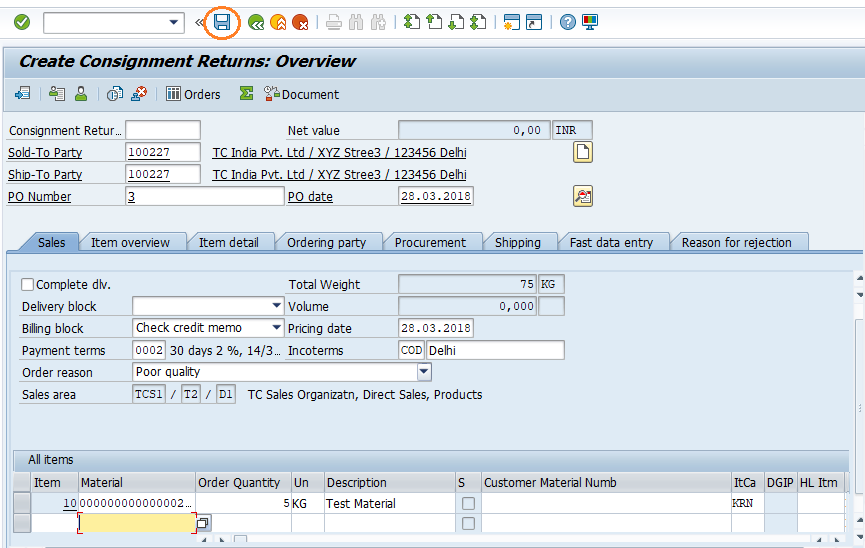This screenshot has height=548, width=865.
Task: Click the Payment terms 0002 field
Action: (149, 350)
